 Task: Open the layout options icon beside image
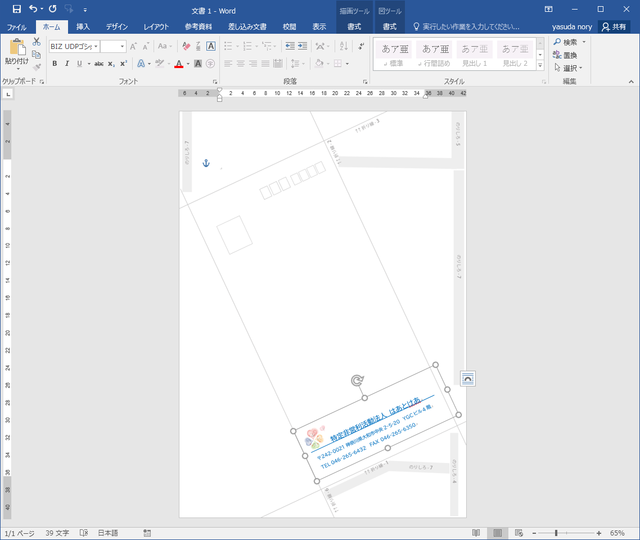click(467, 377)
